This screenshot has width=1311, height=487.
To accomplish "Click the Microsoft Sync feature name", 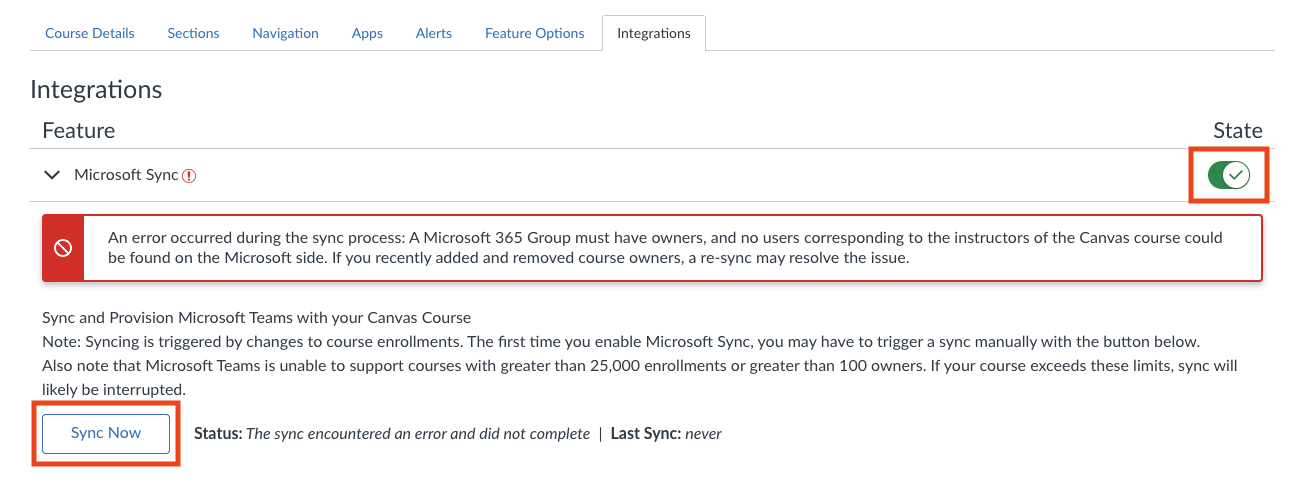I will pos(126,175).
